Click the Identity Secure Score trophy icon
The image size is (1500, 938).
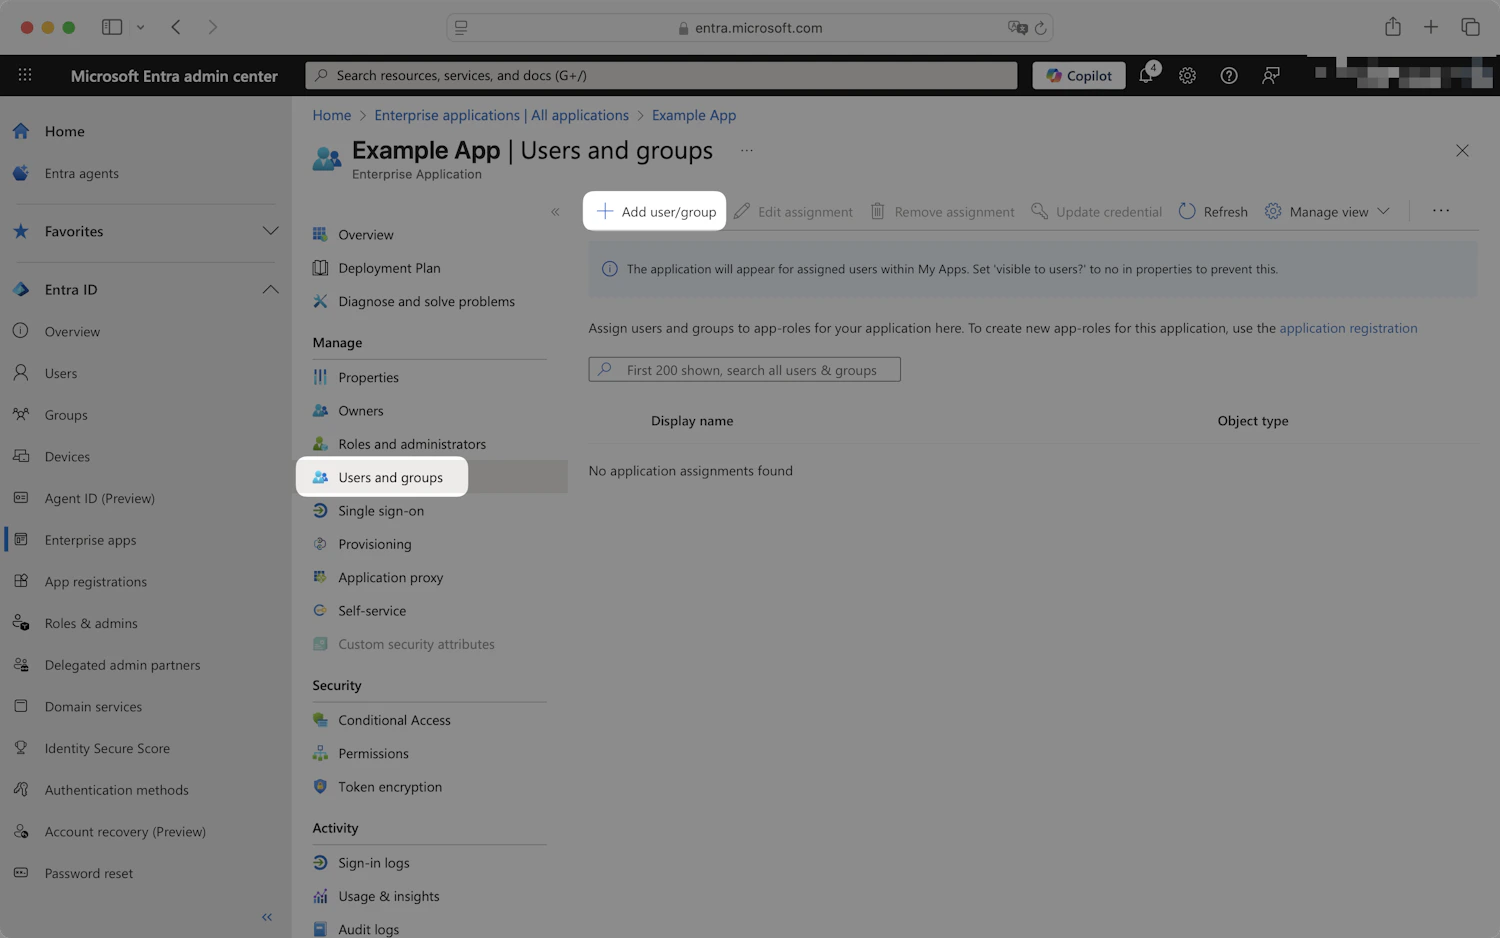tap(21, 748)
